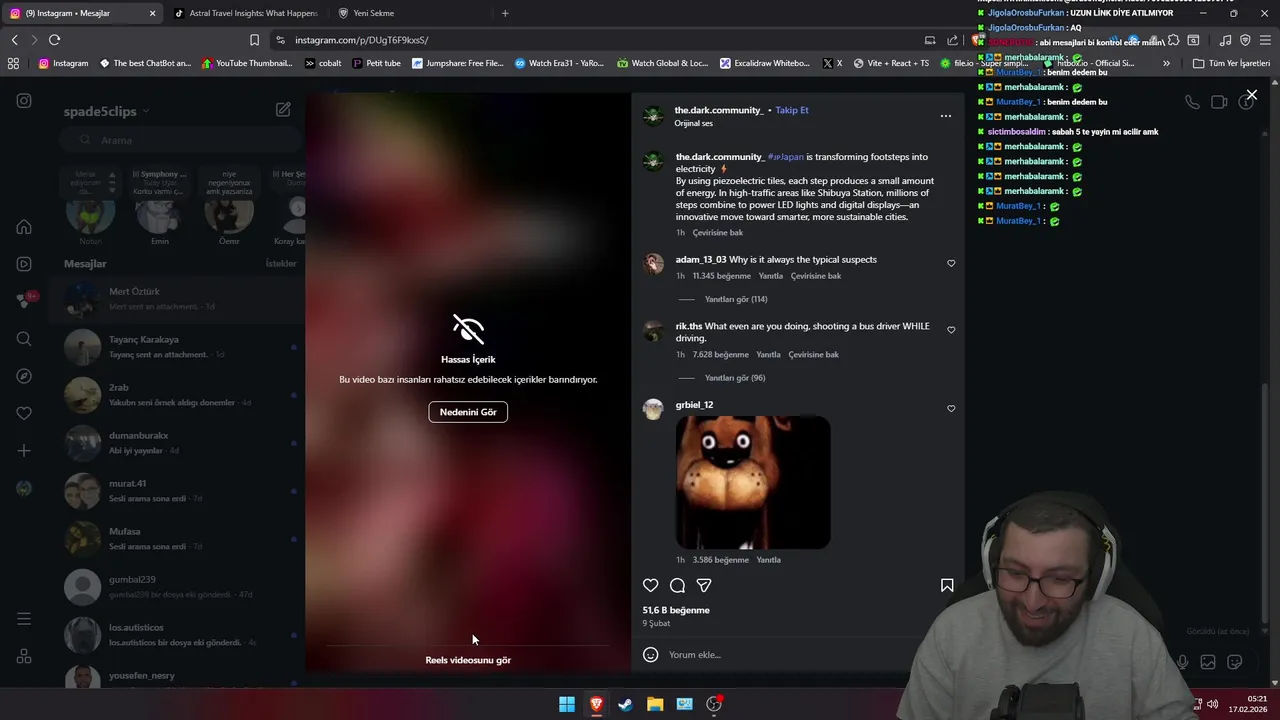This screenshot has height=720, width=1280.
Task: Open the post's three-dot options menu
Action: click(x=945, y=116)
